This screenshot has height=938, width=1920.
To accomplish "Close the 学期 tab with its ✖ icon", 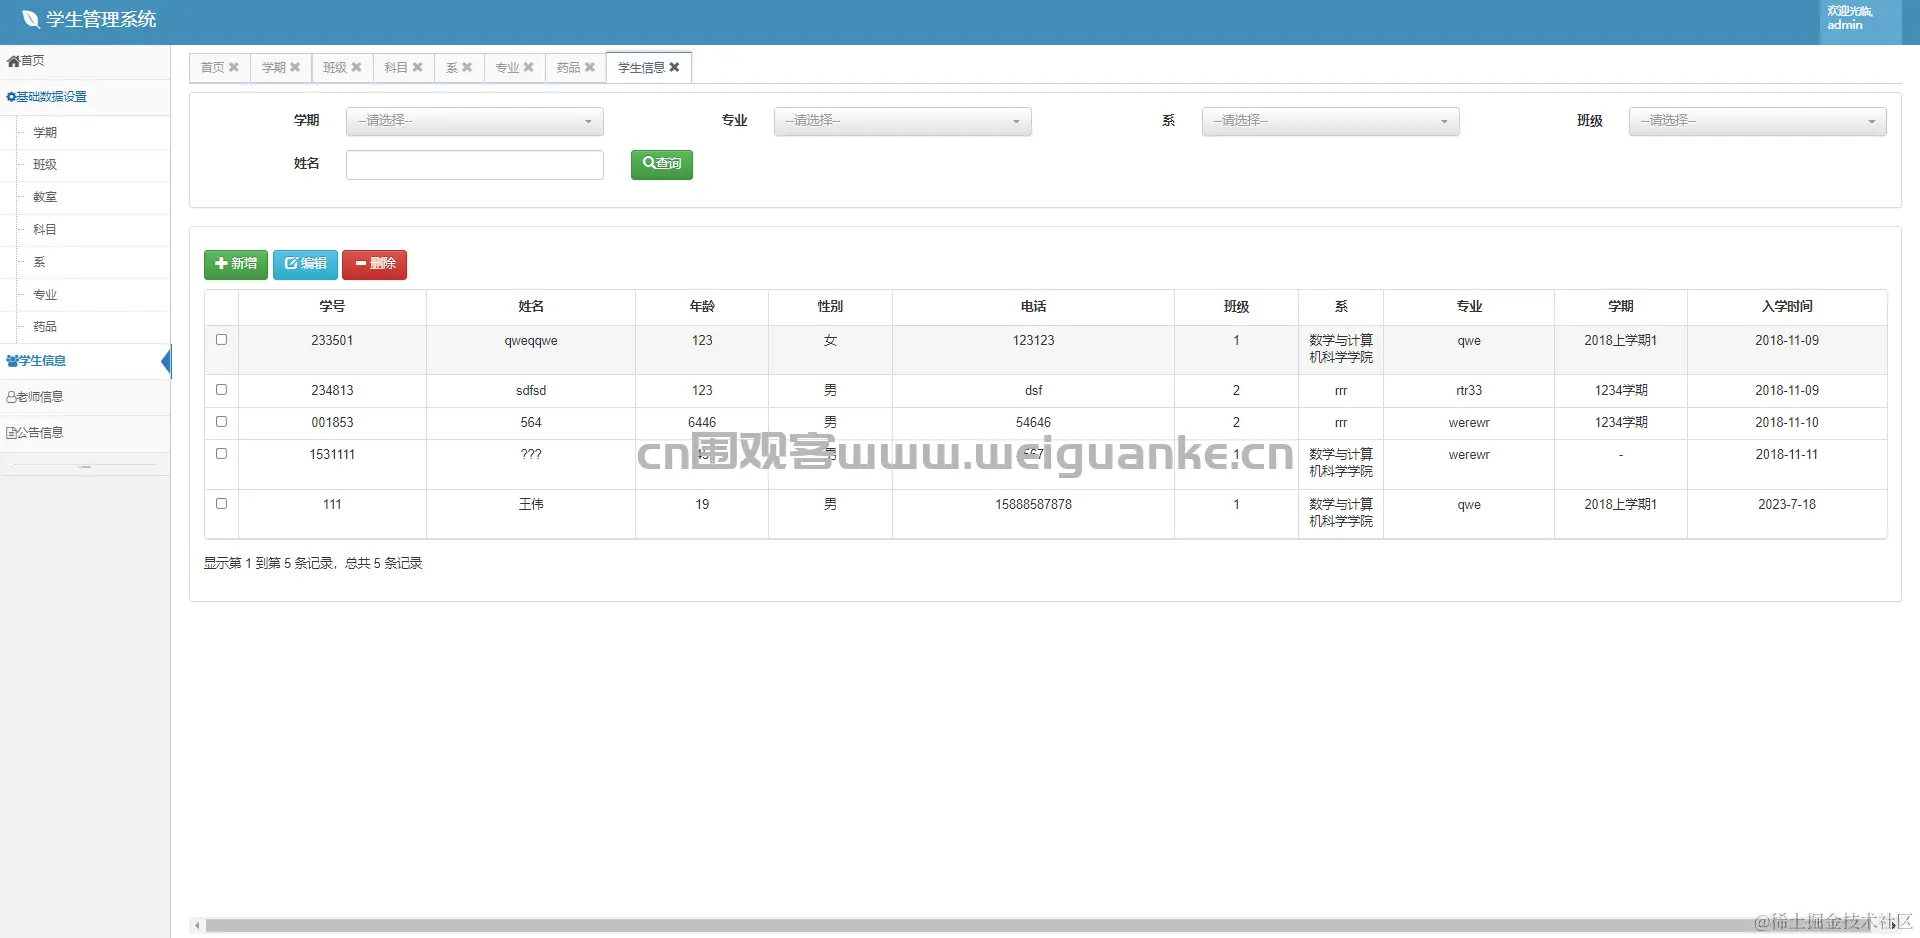I will (x=295, y=67).
